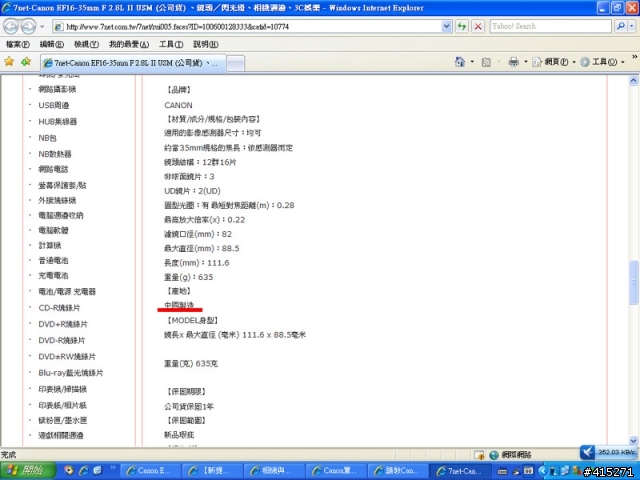Open the 工具(T) menu

[171, 44]
